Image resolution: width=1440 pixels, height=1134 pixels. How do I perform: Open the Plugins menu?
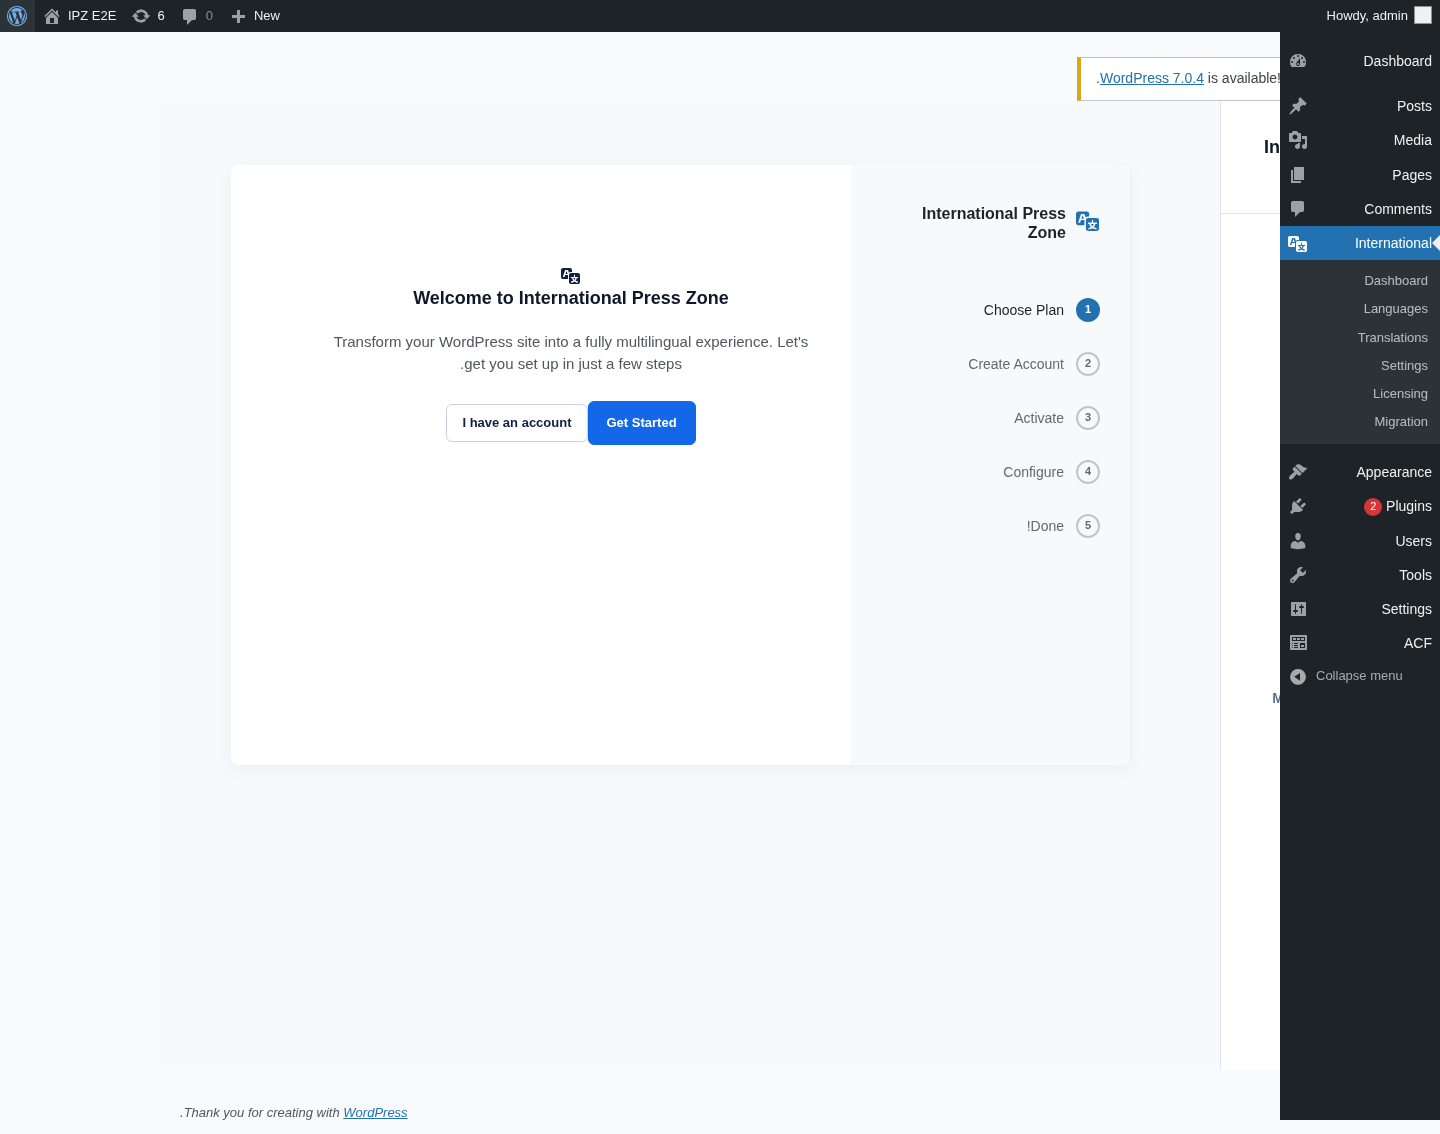point(1409,506)
